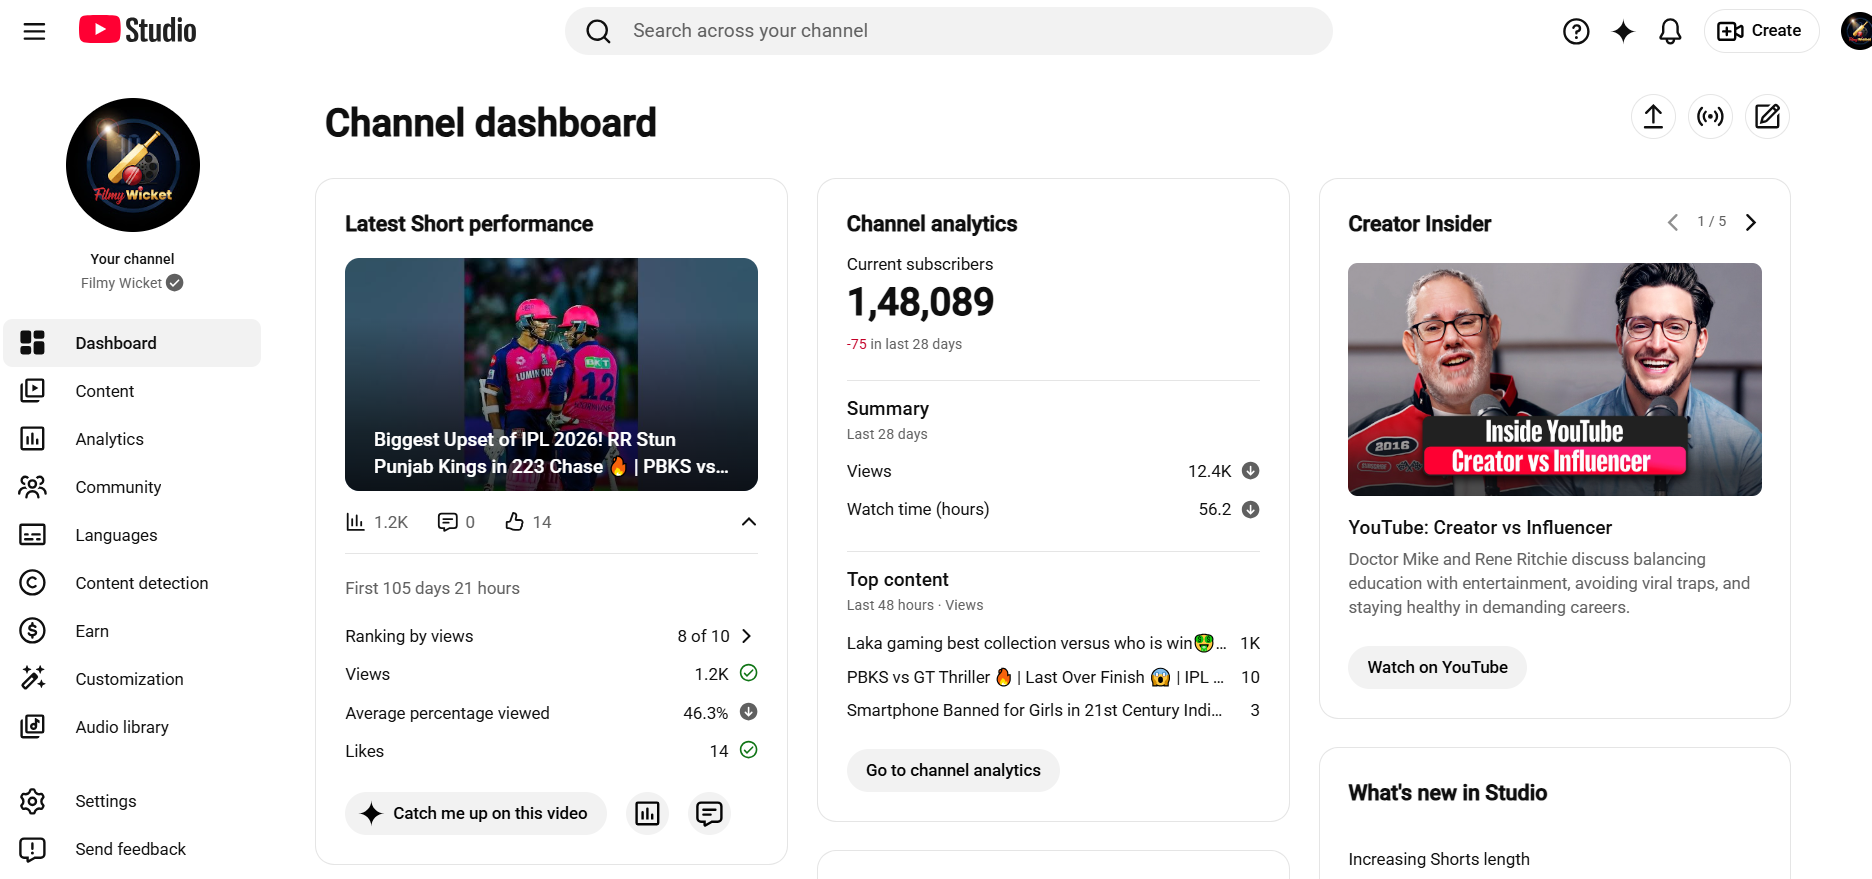
Task: Click the "Your channel" label
Action: click(132, 259)
